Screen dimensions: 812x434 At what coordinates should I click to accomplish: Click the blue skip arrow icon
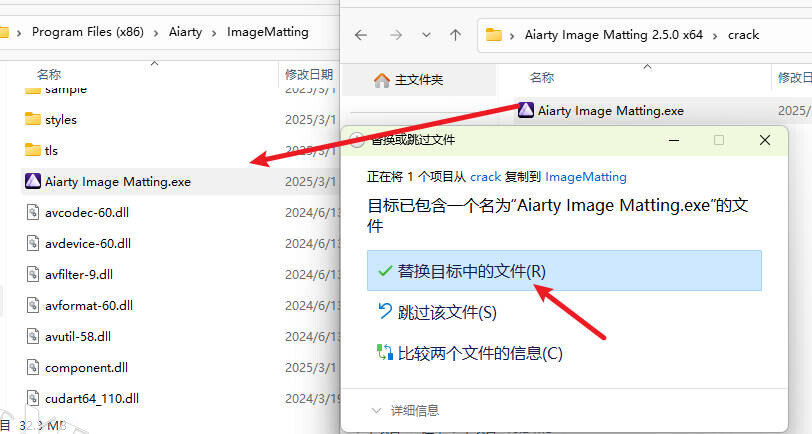click(x=385, y=311)
